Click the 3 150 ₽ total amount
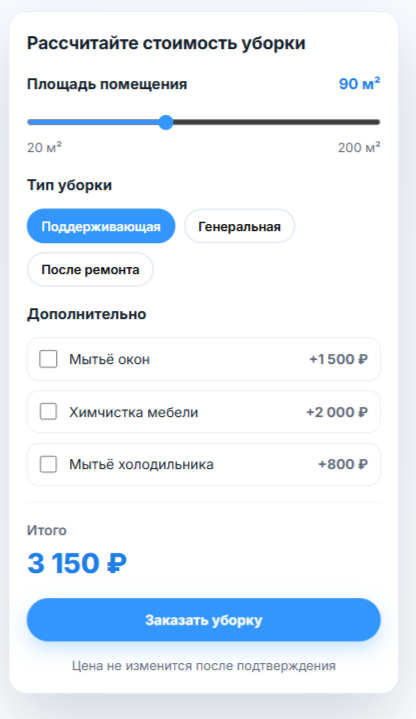This screenshot has height=719, width=416. [77, 563]
